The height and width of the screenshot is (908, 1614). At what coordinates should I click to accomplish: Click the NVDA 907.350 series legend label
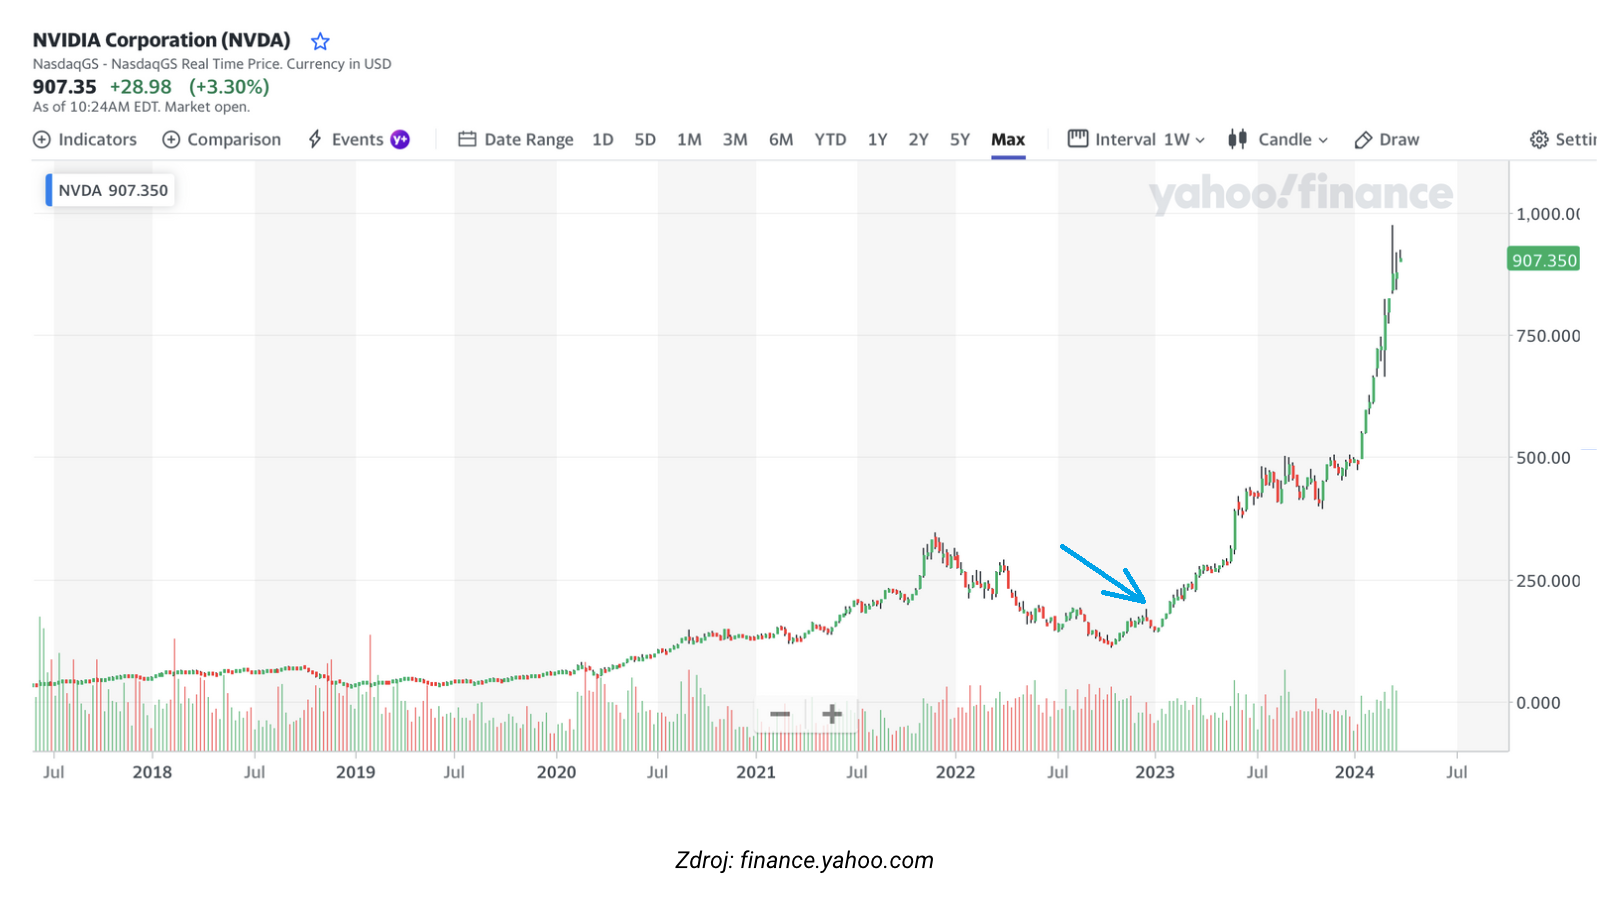(112, 190)
